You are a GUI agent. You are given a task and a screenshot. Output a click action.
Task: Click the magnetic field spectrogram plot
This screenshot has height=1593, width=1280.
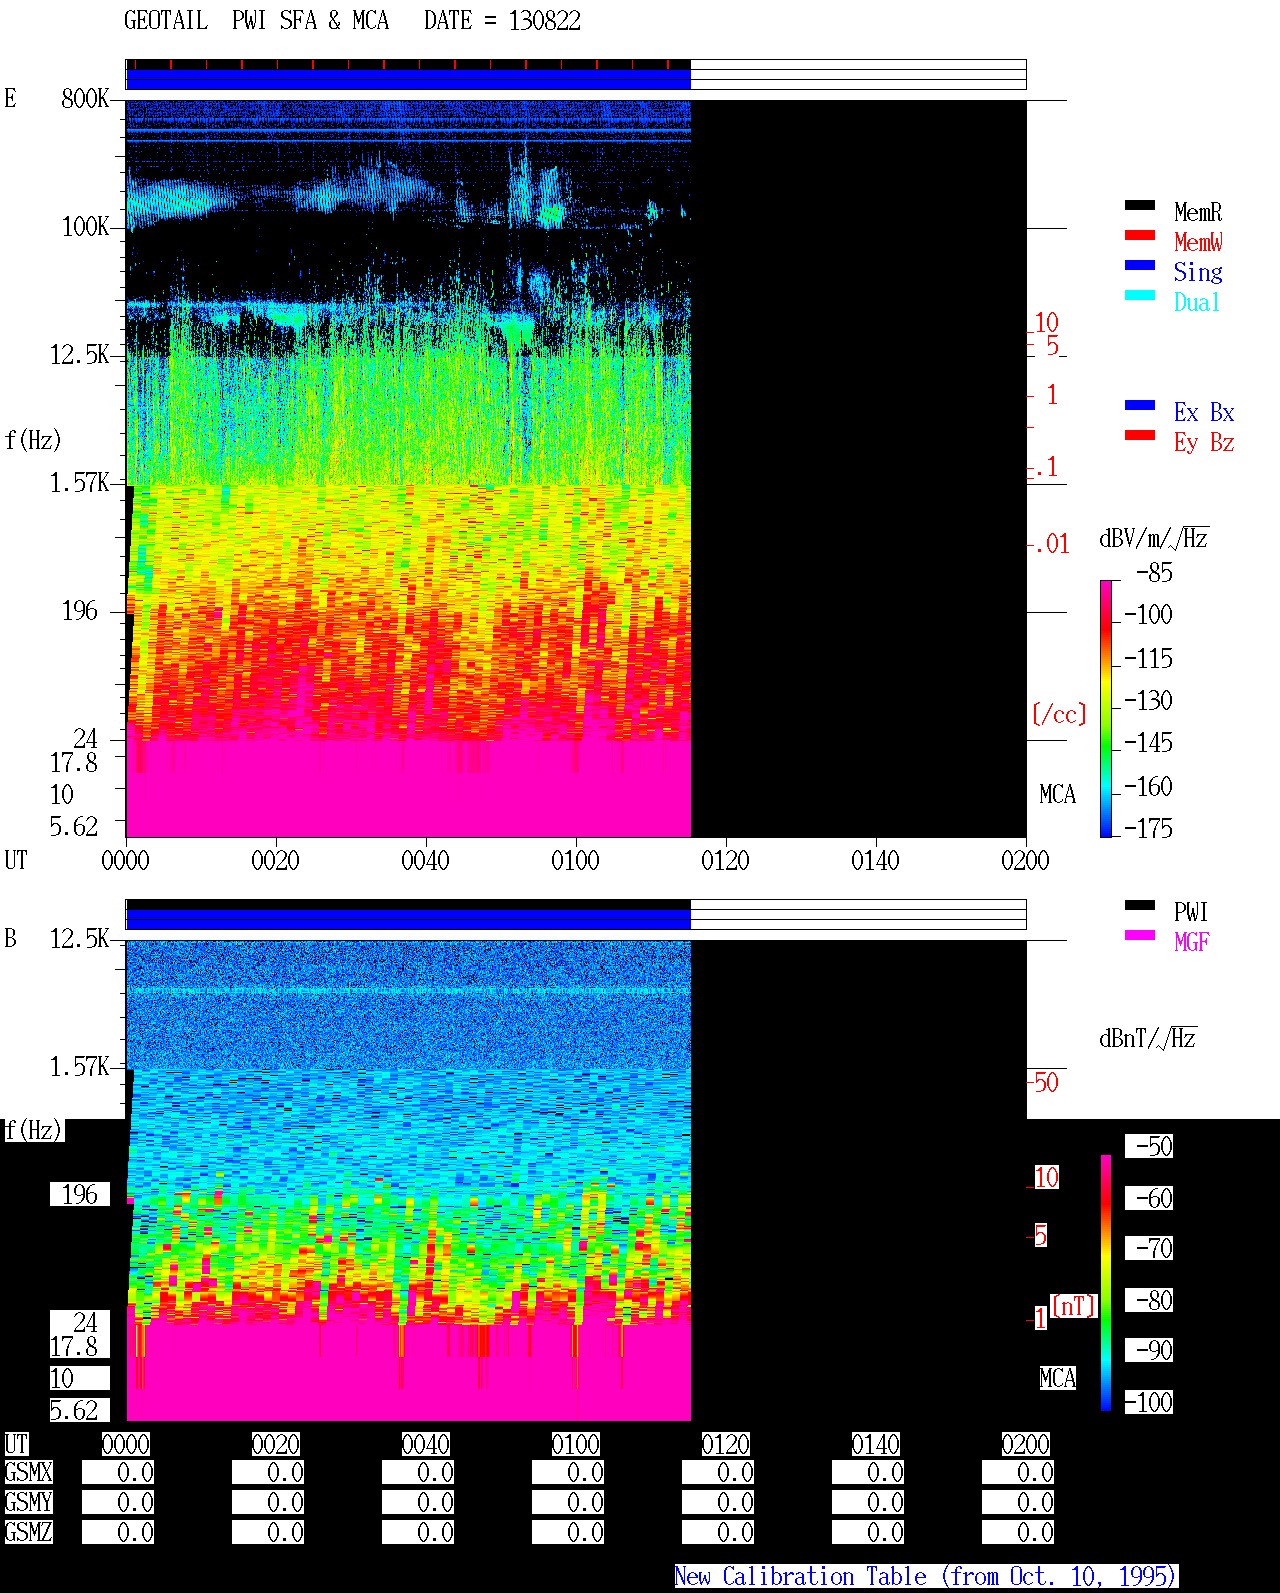[x=576, y=1180]
